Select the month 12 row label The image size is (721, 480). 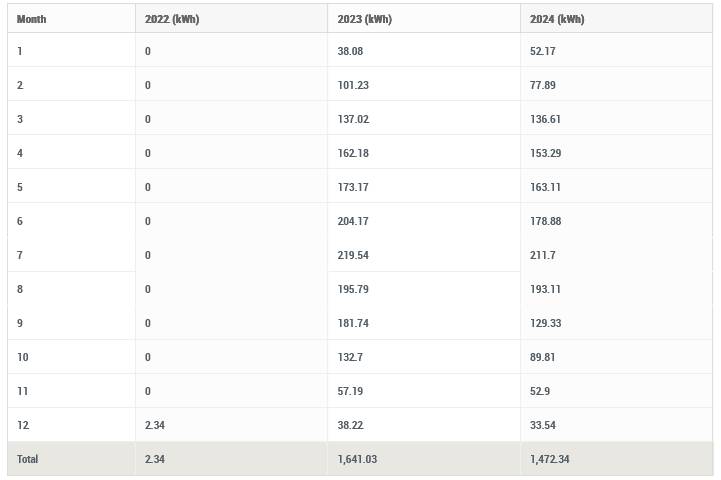coord(23,425)
